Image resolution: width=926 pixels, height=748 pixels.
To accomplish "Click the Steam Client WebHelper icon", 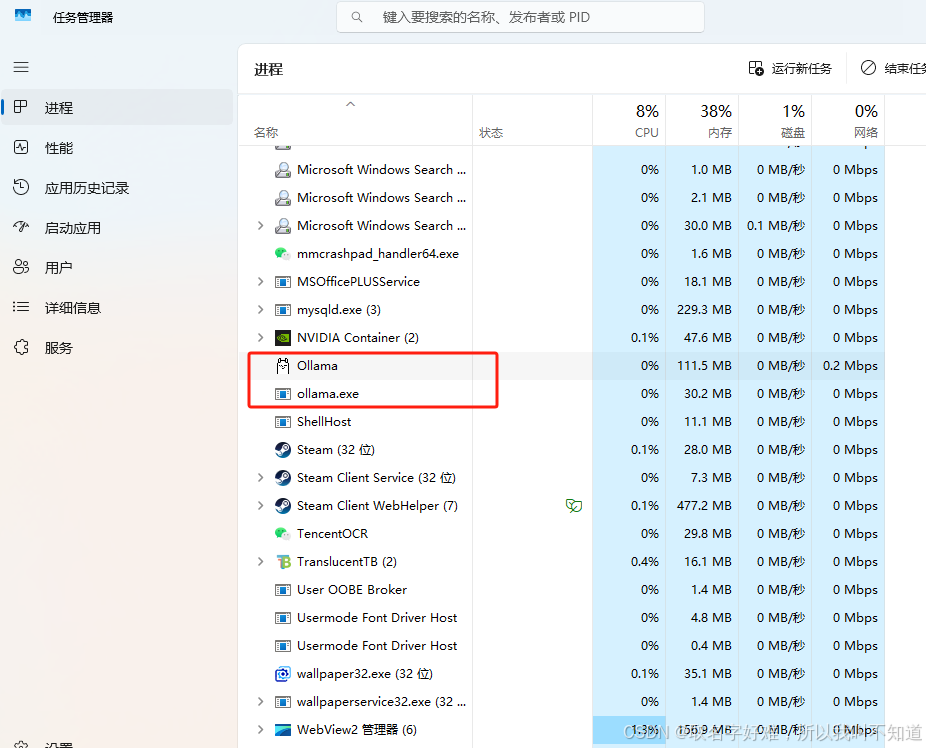I will (283, 506).
